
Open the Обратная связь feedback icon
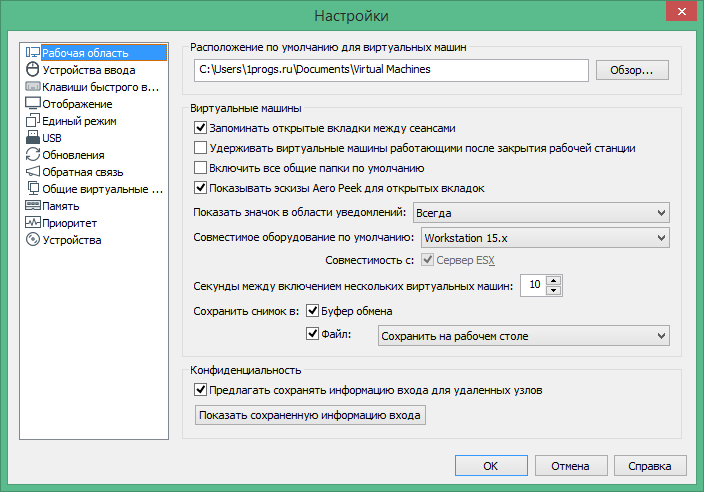(32, 172)
